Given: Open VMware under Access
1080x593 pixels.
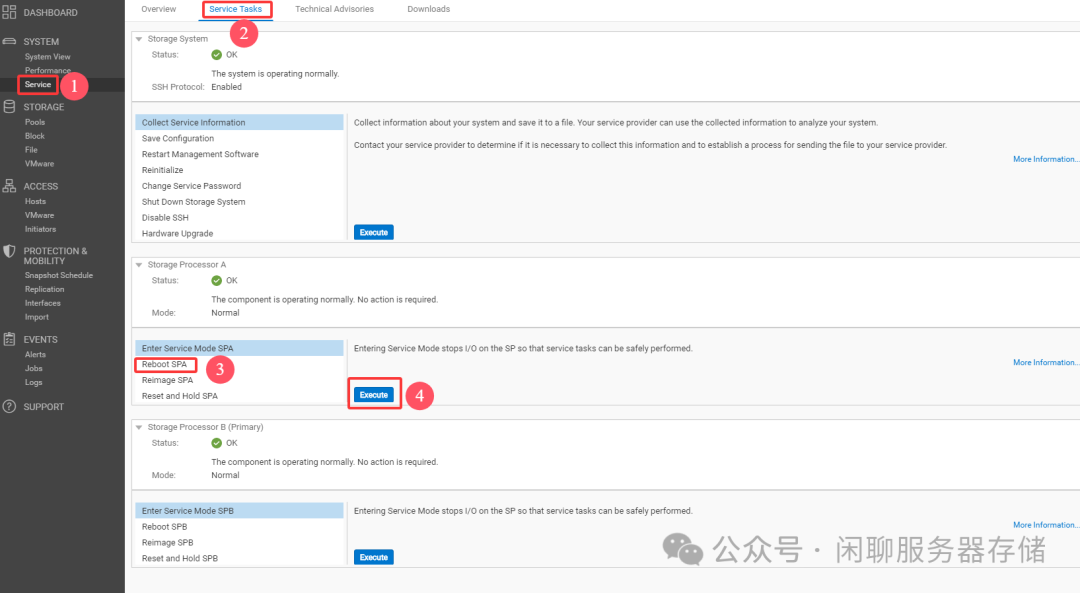Looking at the screenshot, I should pyautogui.click(x=39, y=215).
